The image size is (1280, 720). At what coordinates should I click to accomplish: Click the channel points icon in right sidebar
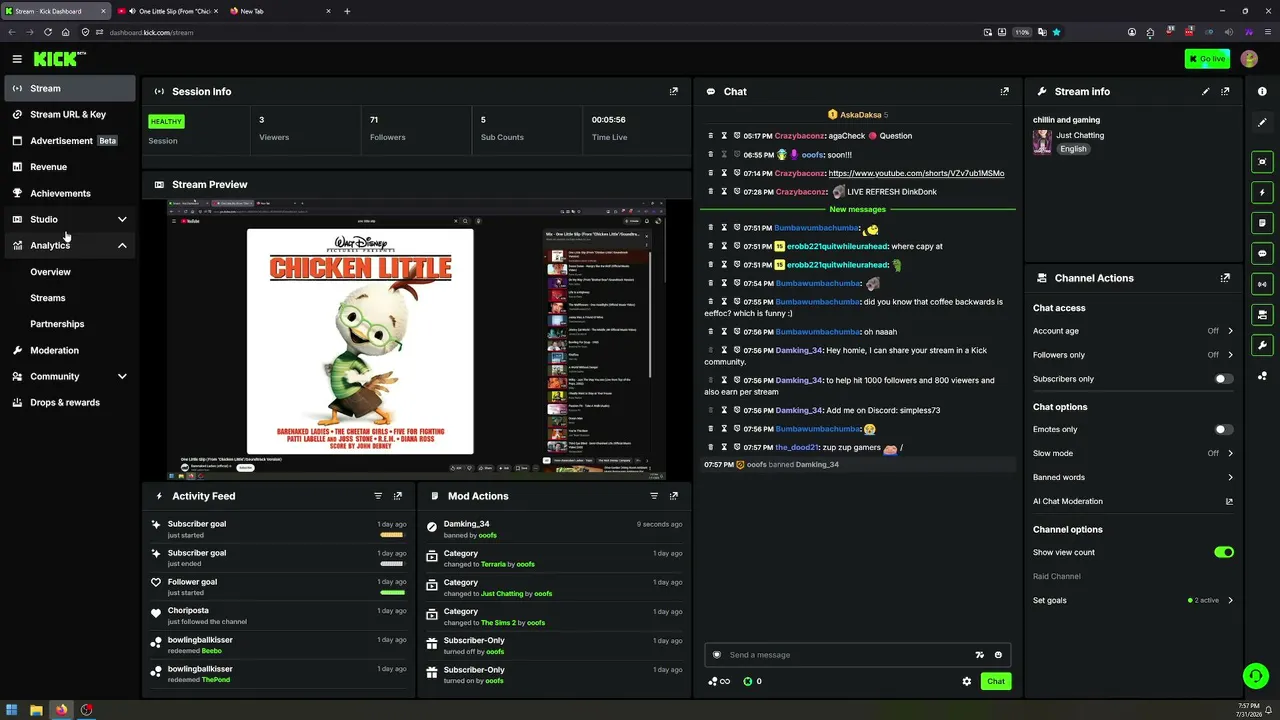(1262, 376)
